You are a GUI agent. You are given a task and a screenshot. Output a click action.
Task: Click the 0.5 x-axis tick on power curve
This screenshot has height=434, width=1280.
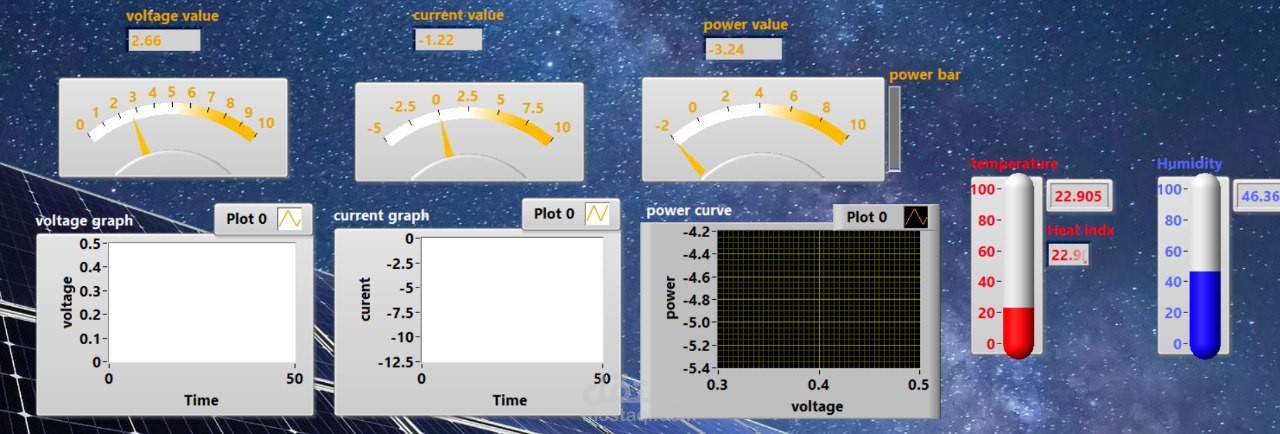tap(919, 384)
